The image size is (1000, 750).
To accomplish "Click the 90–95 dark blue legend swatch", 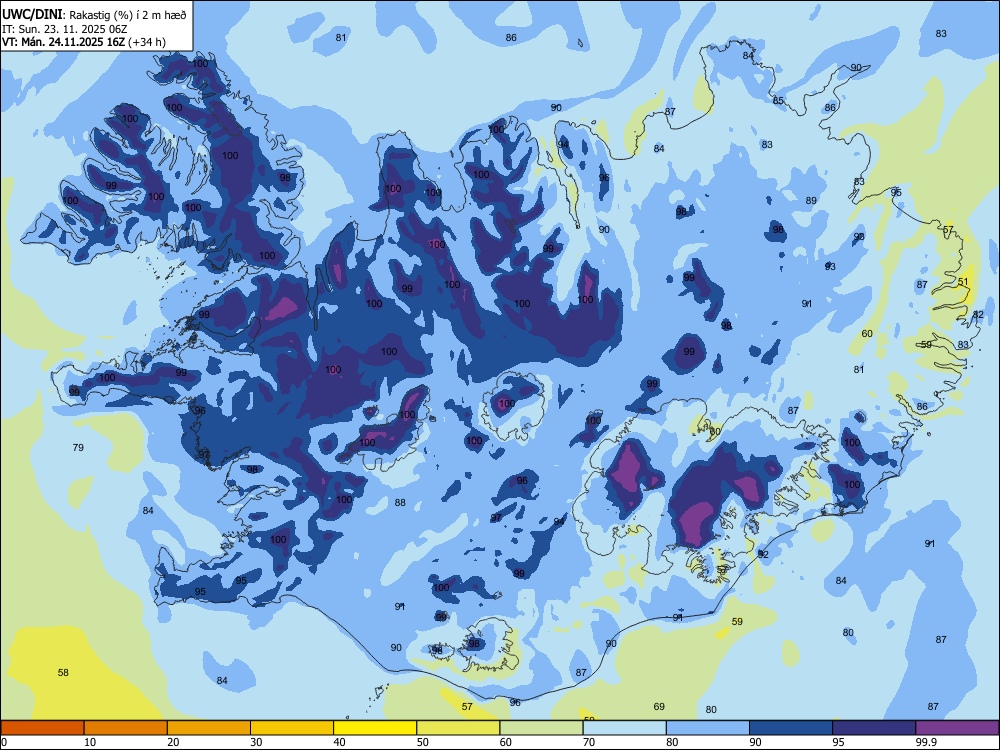I will (x=791, y=728).
